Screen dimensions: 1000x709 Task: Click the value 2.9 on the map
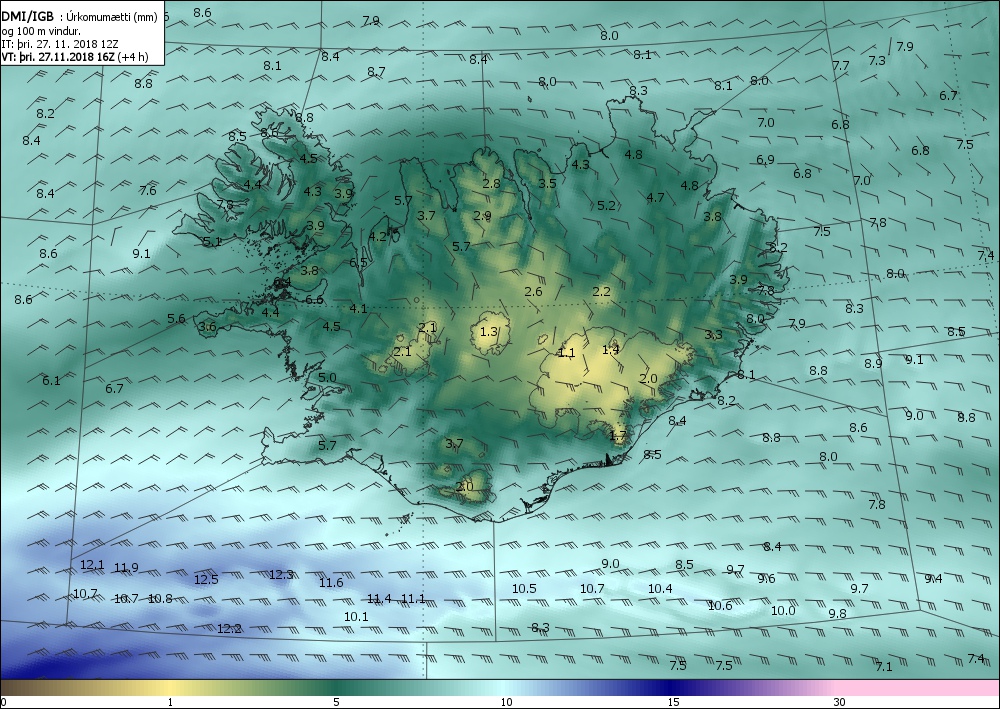482,216
